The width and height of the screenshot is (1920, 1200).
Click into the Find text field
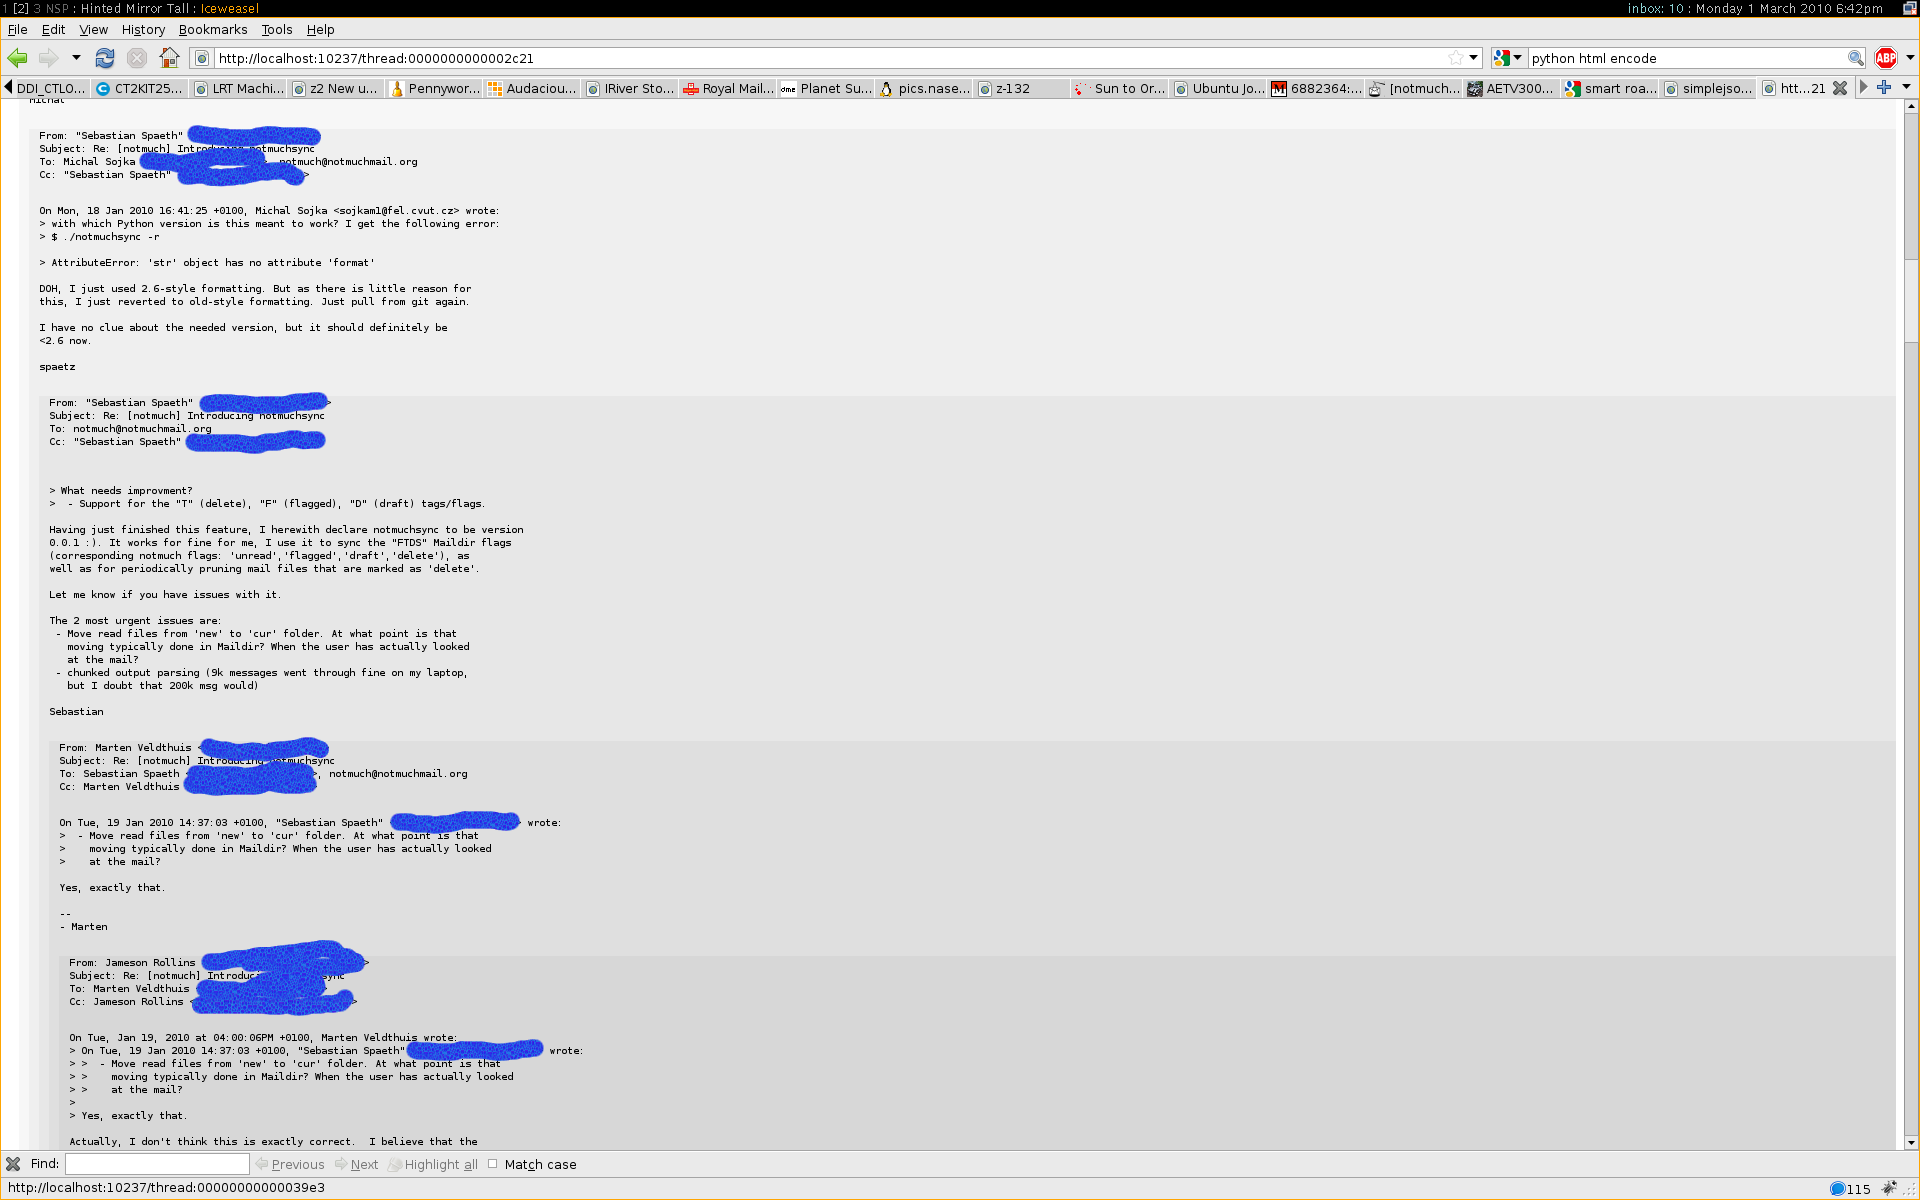tap(157, 1164)
